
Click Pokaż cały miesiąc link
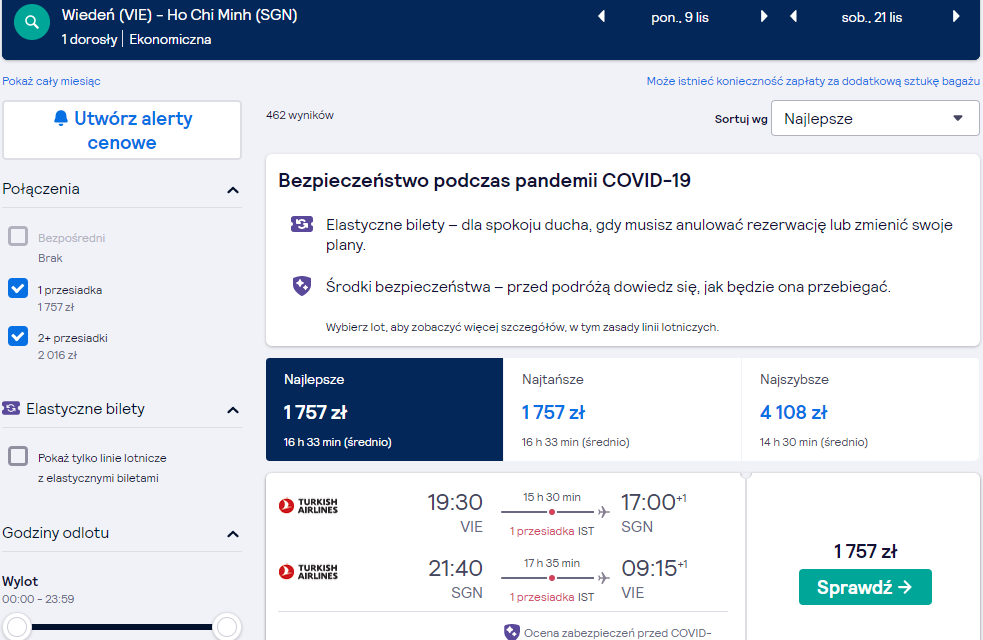point(51,81)
